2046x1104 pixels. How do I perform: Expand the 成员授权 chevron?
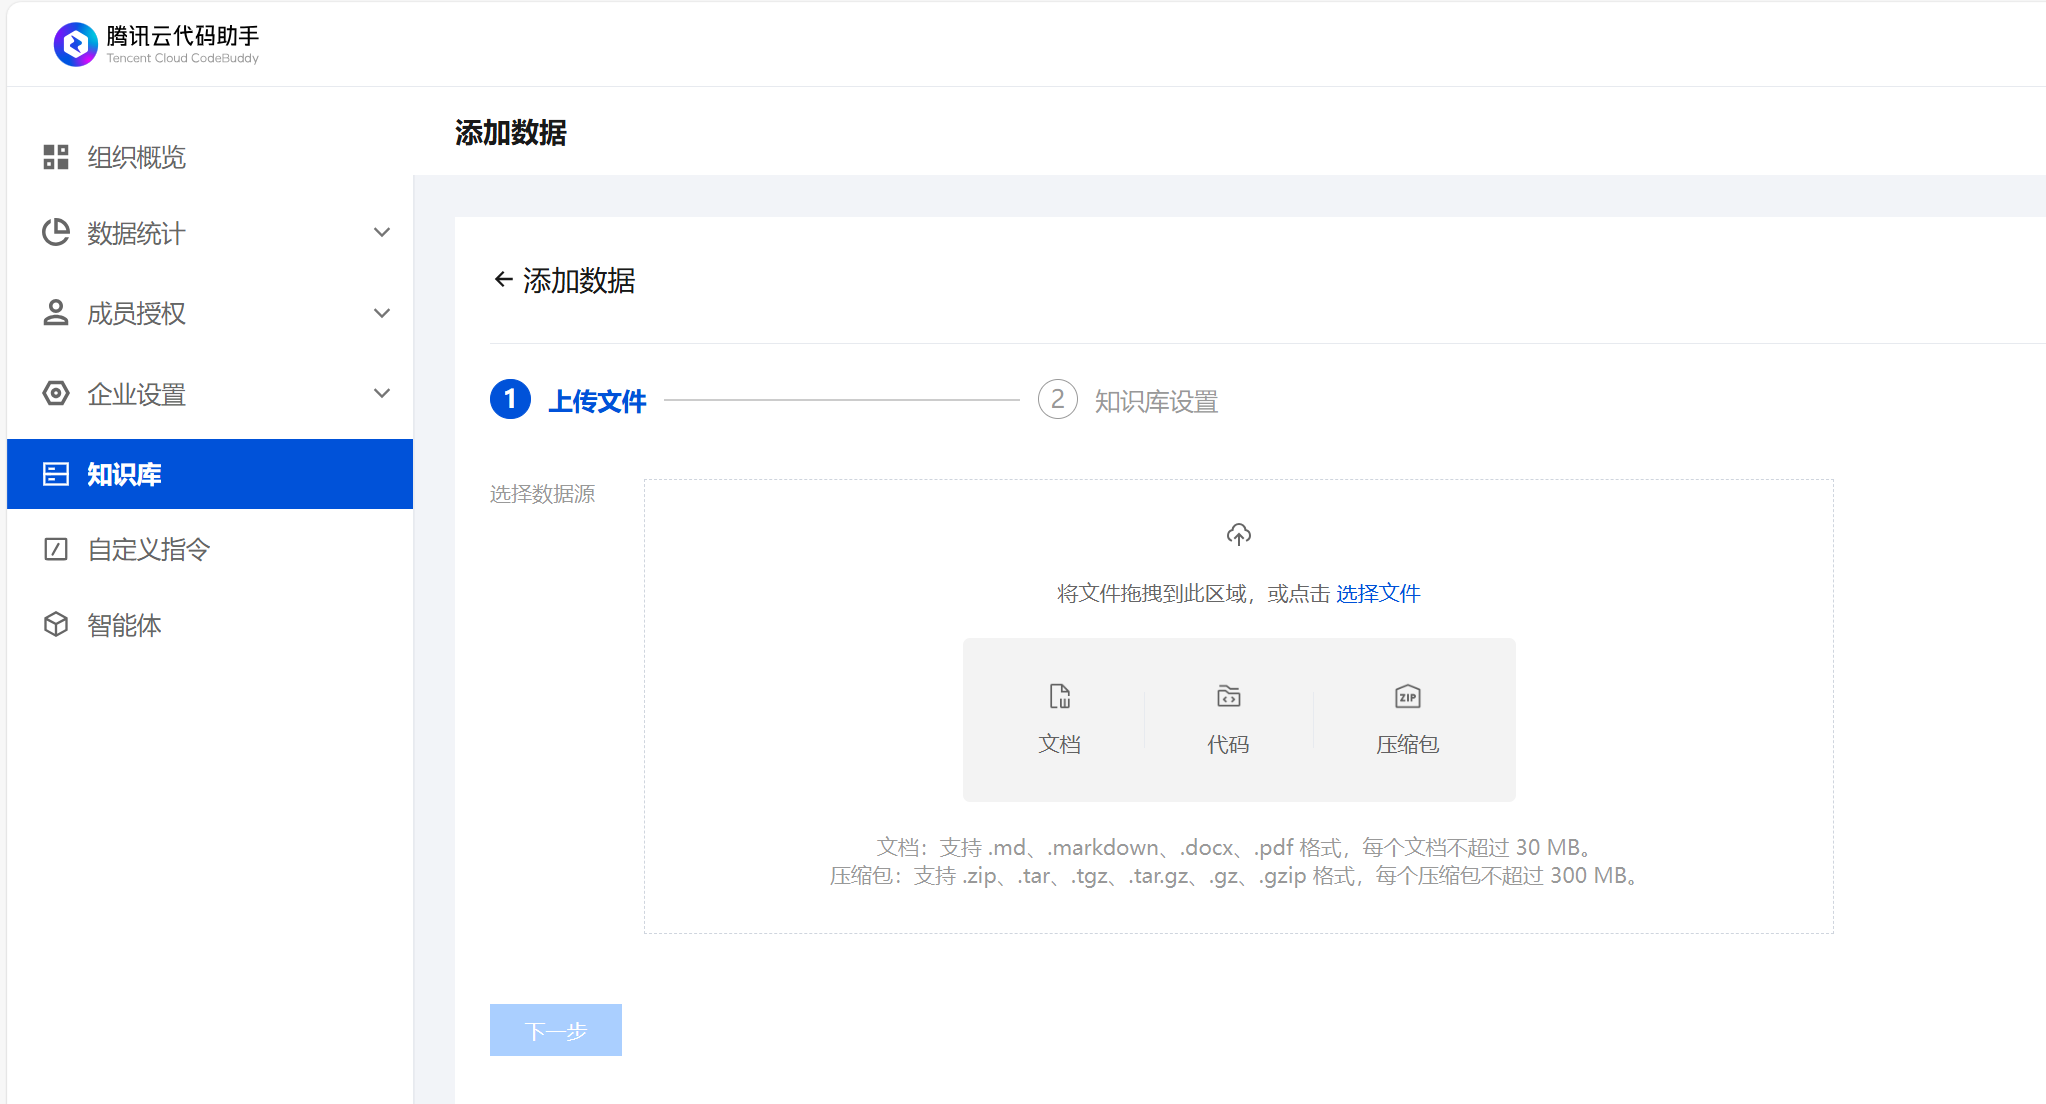pos(381,313)
